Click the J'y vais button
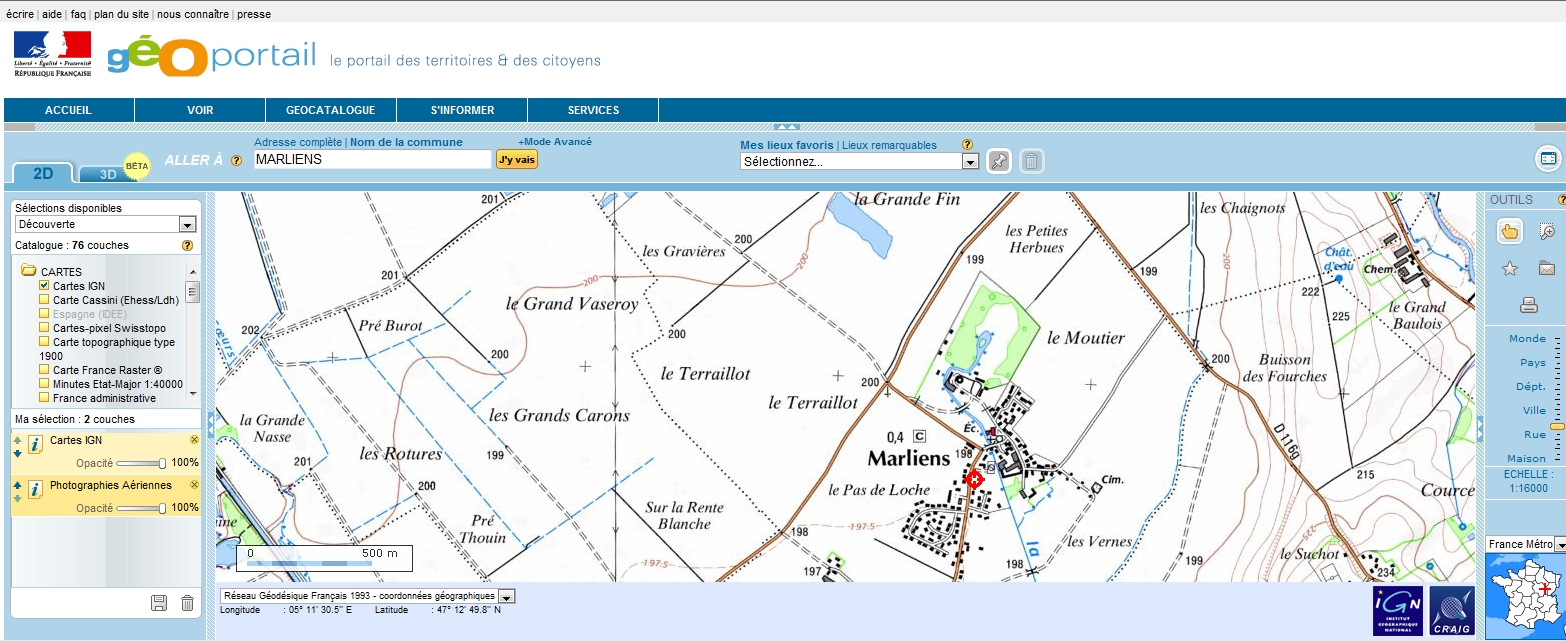This screenshot has width=1566, height=641. pos(517,159)
